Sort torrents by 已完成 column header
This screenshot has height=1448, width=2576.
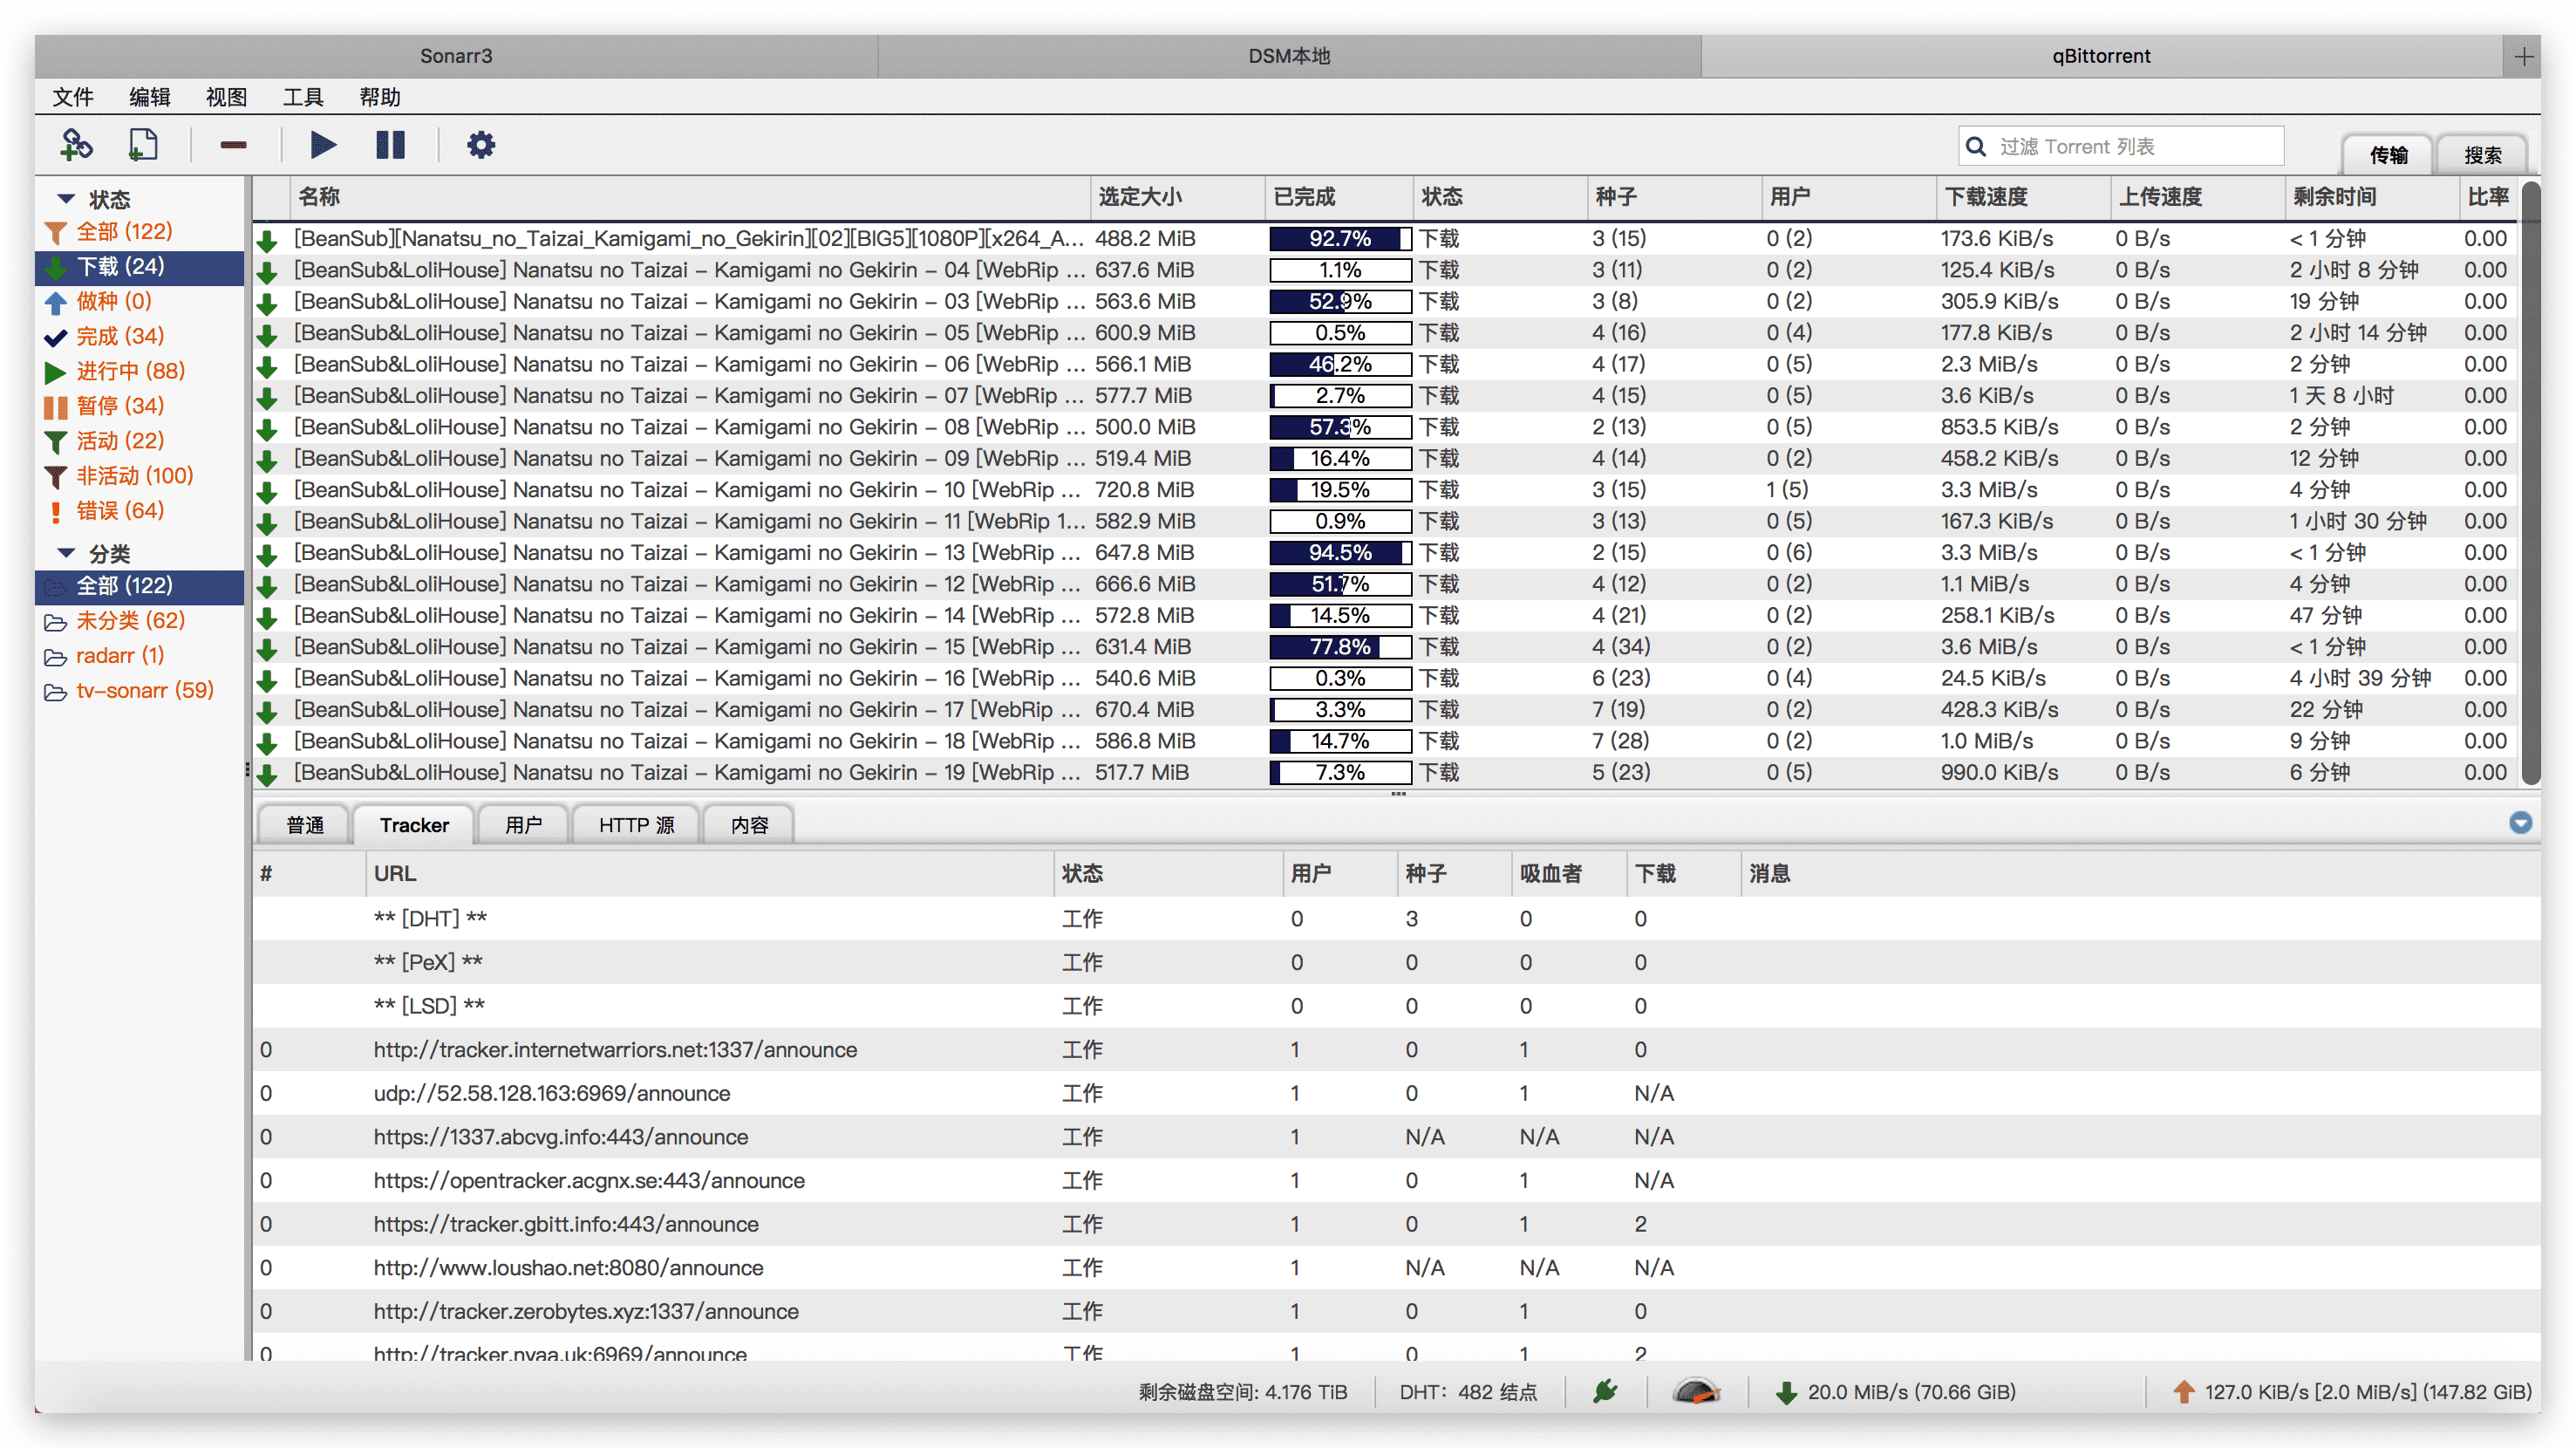click(x=1338, y=197)
